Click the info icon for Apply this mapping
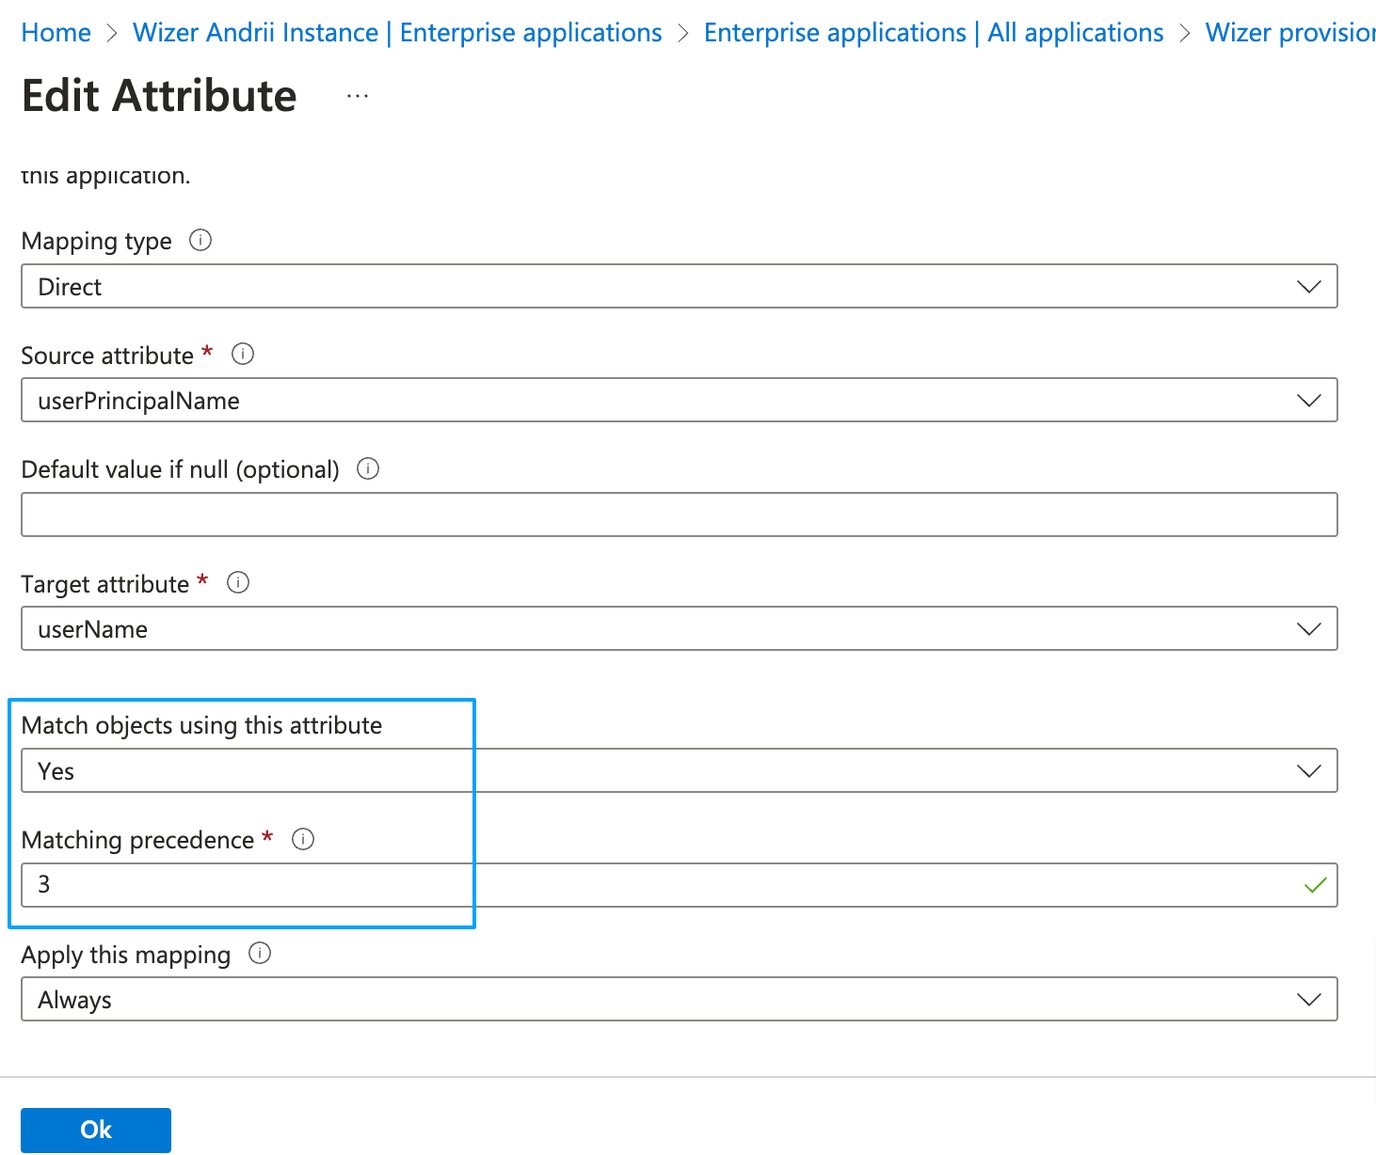This screenshot has width=1376, height=1155. (259, 953)
